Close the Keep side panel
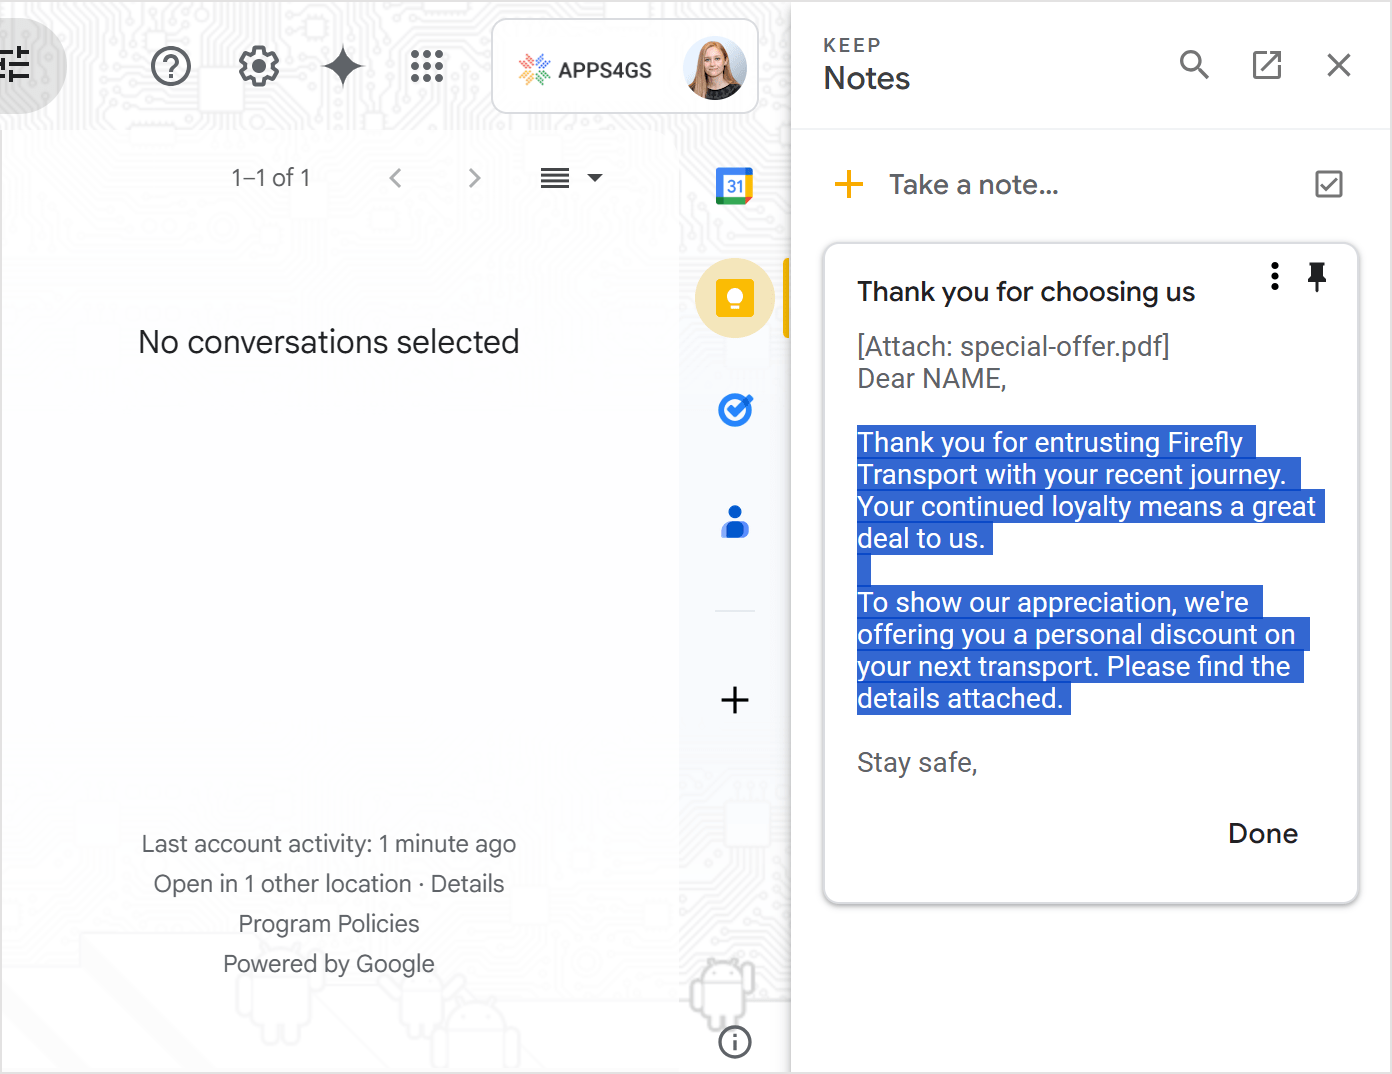 (x=1339, y=65)
